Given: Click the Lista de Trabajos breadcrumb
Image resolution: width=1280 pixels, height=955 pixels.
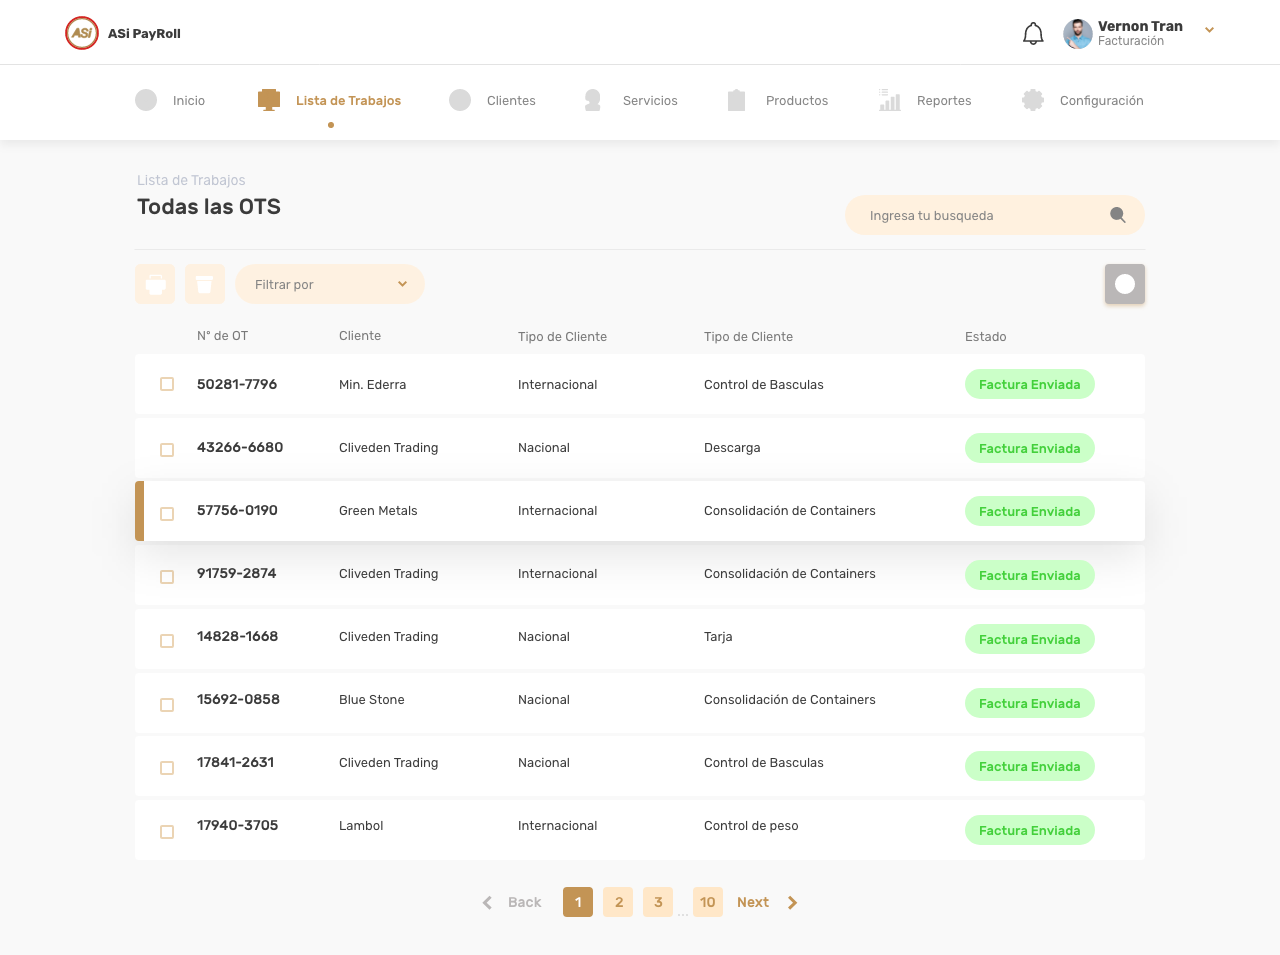Looking at the screenshot, I should [x=191, y=180].
